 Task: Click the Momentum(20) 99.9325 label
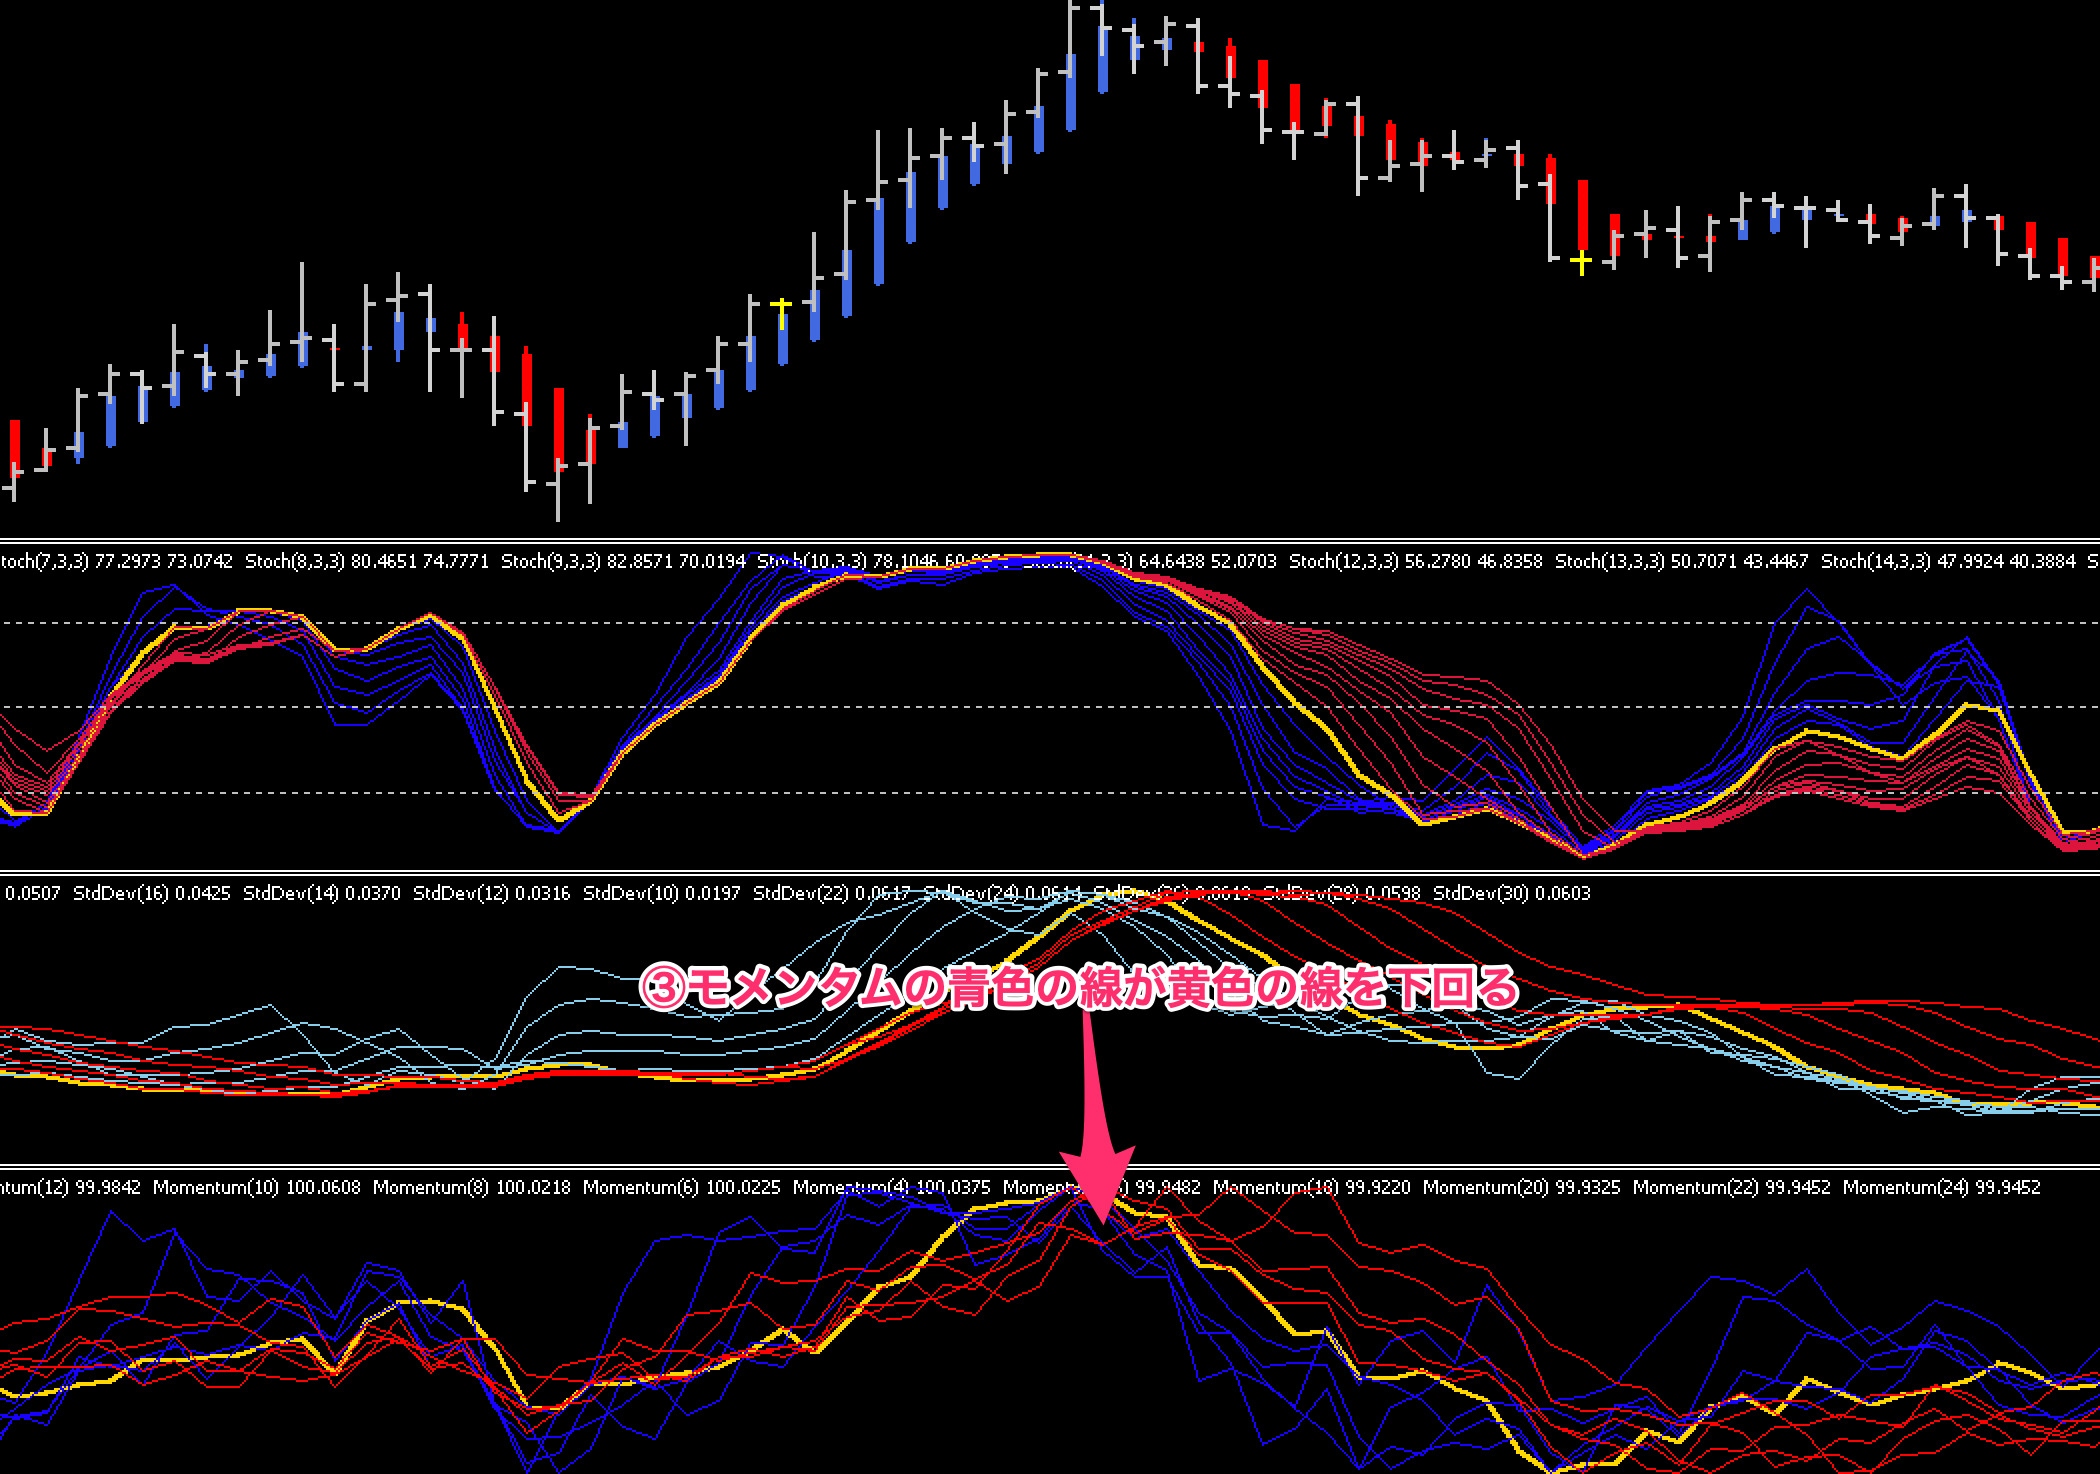point(1522,1187)
